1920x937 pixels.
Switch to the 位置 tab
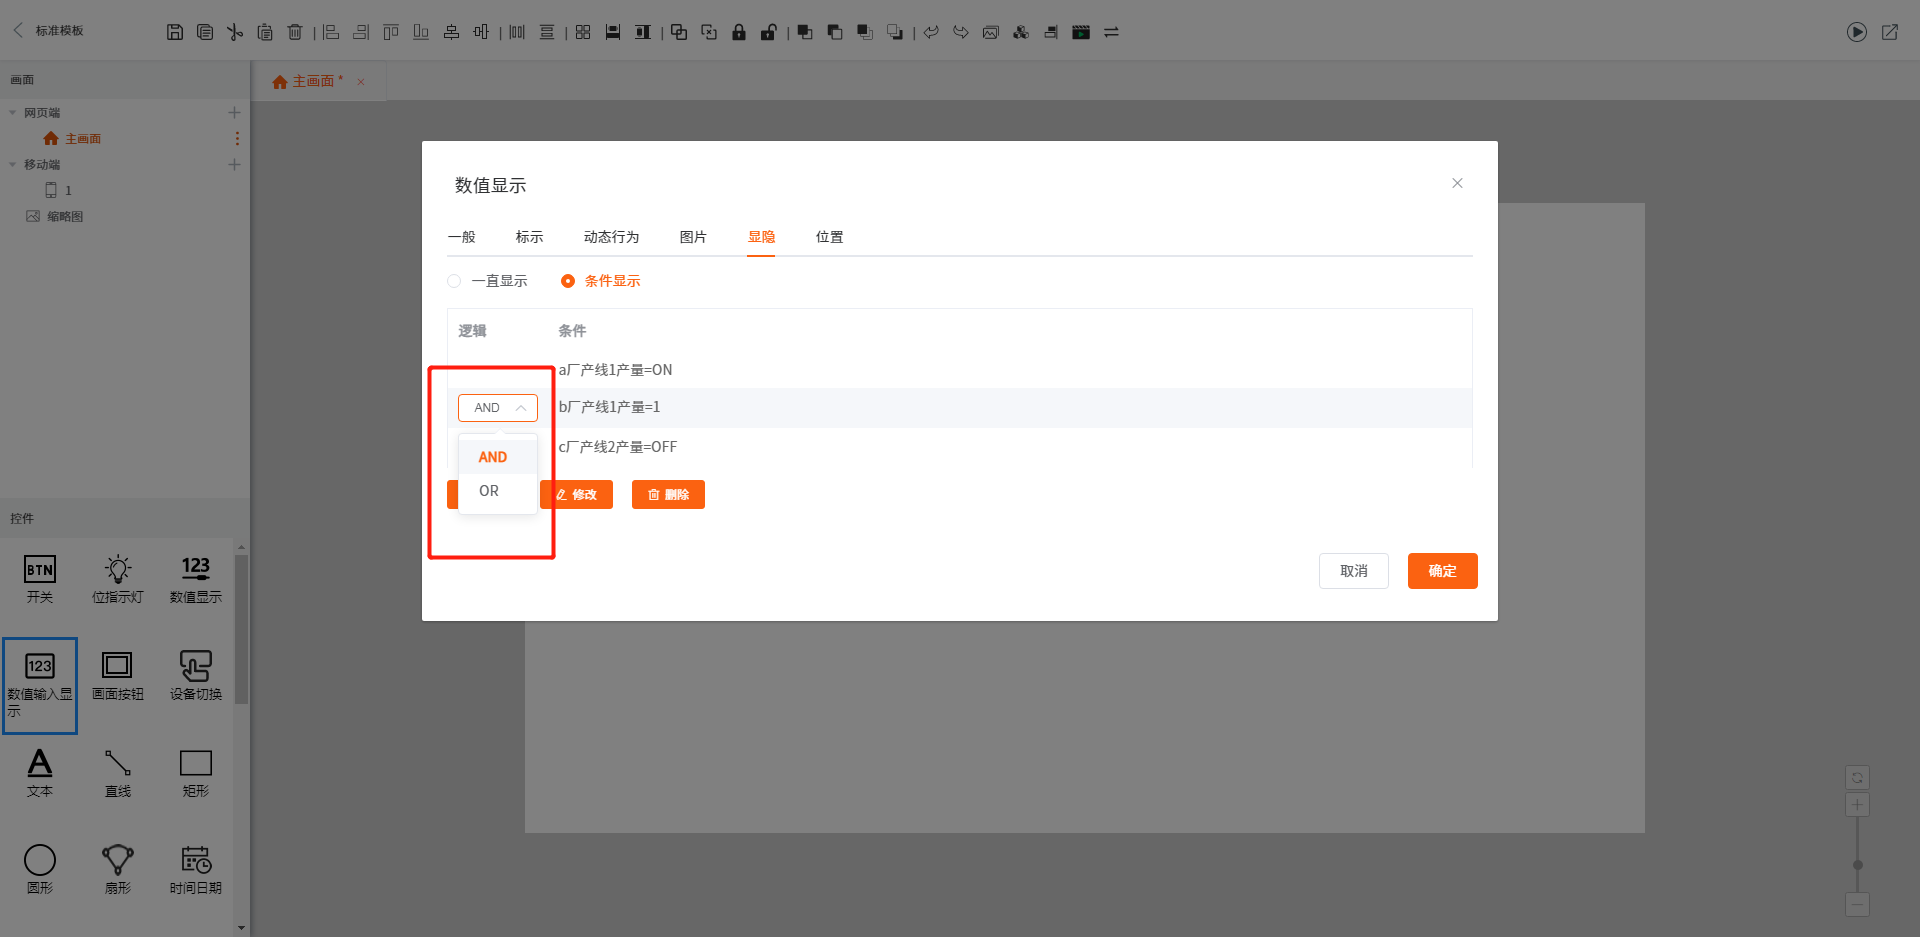[830, 237]
